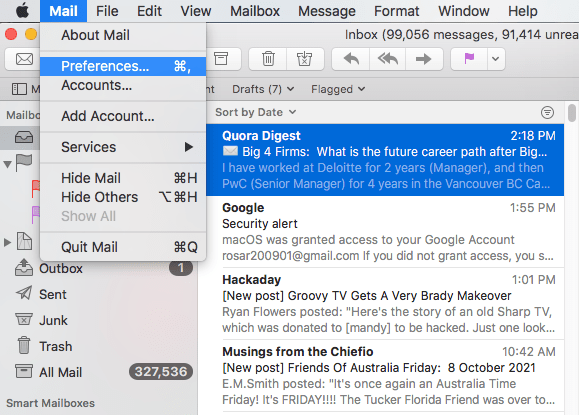579x415 pixels.
Task: Toggle the mailbox sidebar list button
Action: pyautogui.click(x=19, y=89)
